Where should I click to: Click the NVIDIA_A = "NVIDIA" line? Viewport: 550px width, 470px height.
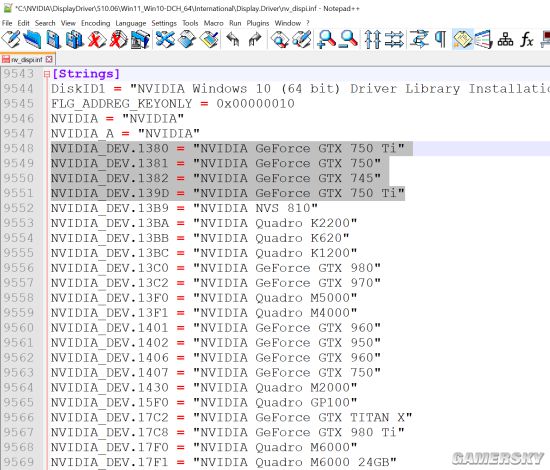(125, 134)
